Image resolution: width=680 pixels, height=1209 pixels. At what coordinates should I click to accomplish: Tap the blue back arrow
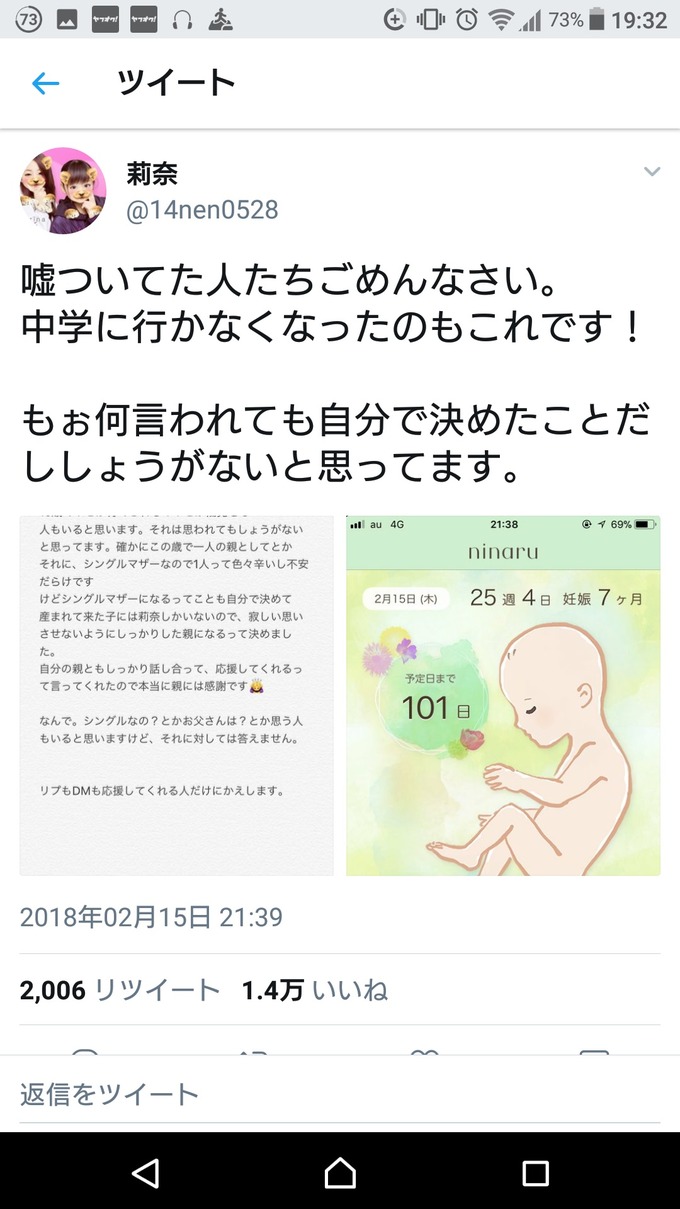pyautogui.click(x=46, y=83)
